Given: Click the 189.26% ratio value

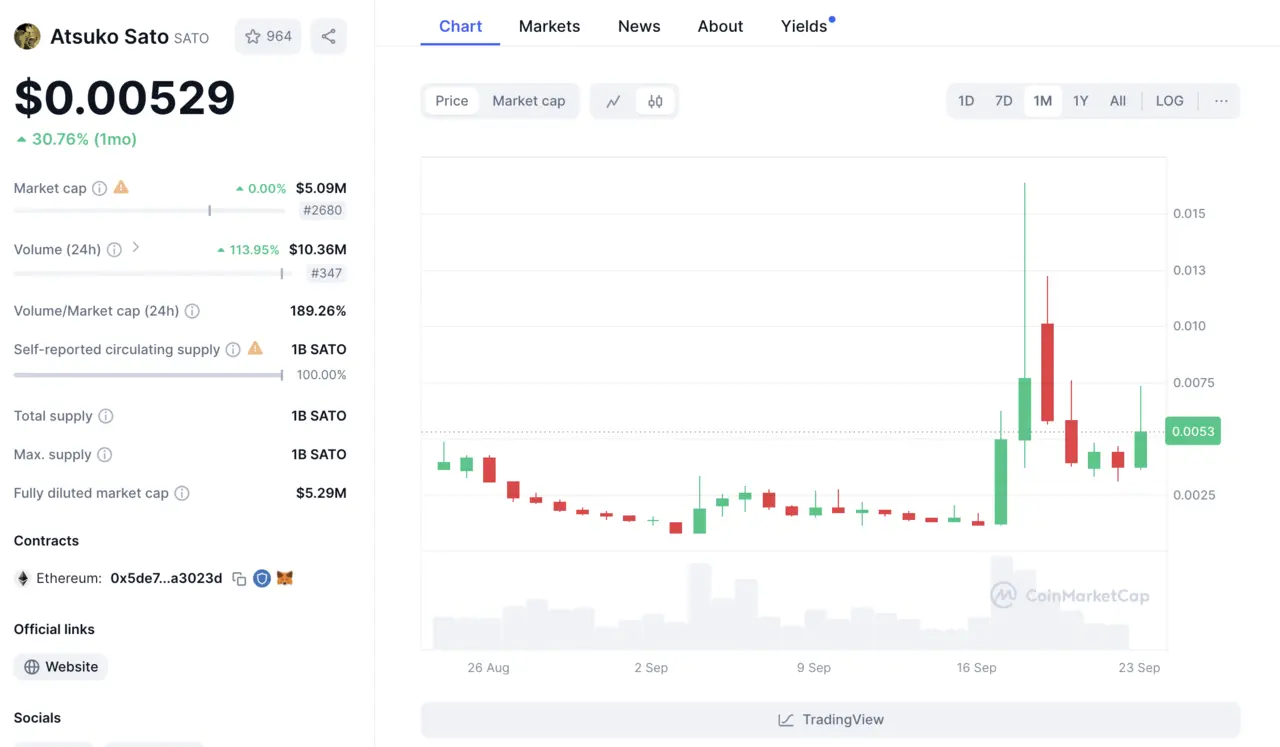Looking at the screenshot, I should (x=318, y=311).
